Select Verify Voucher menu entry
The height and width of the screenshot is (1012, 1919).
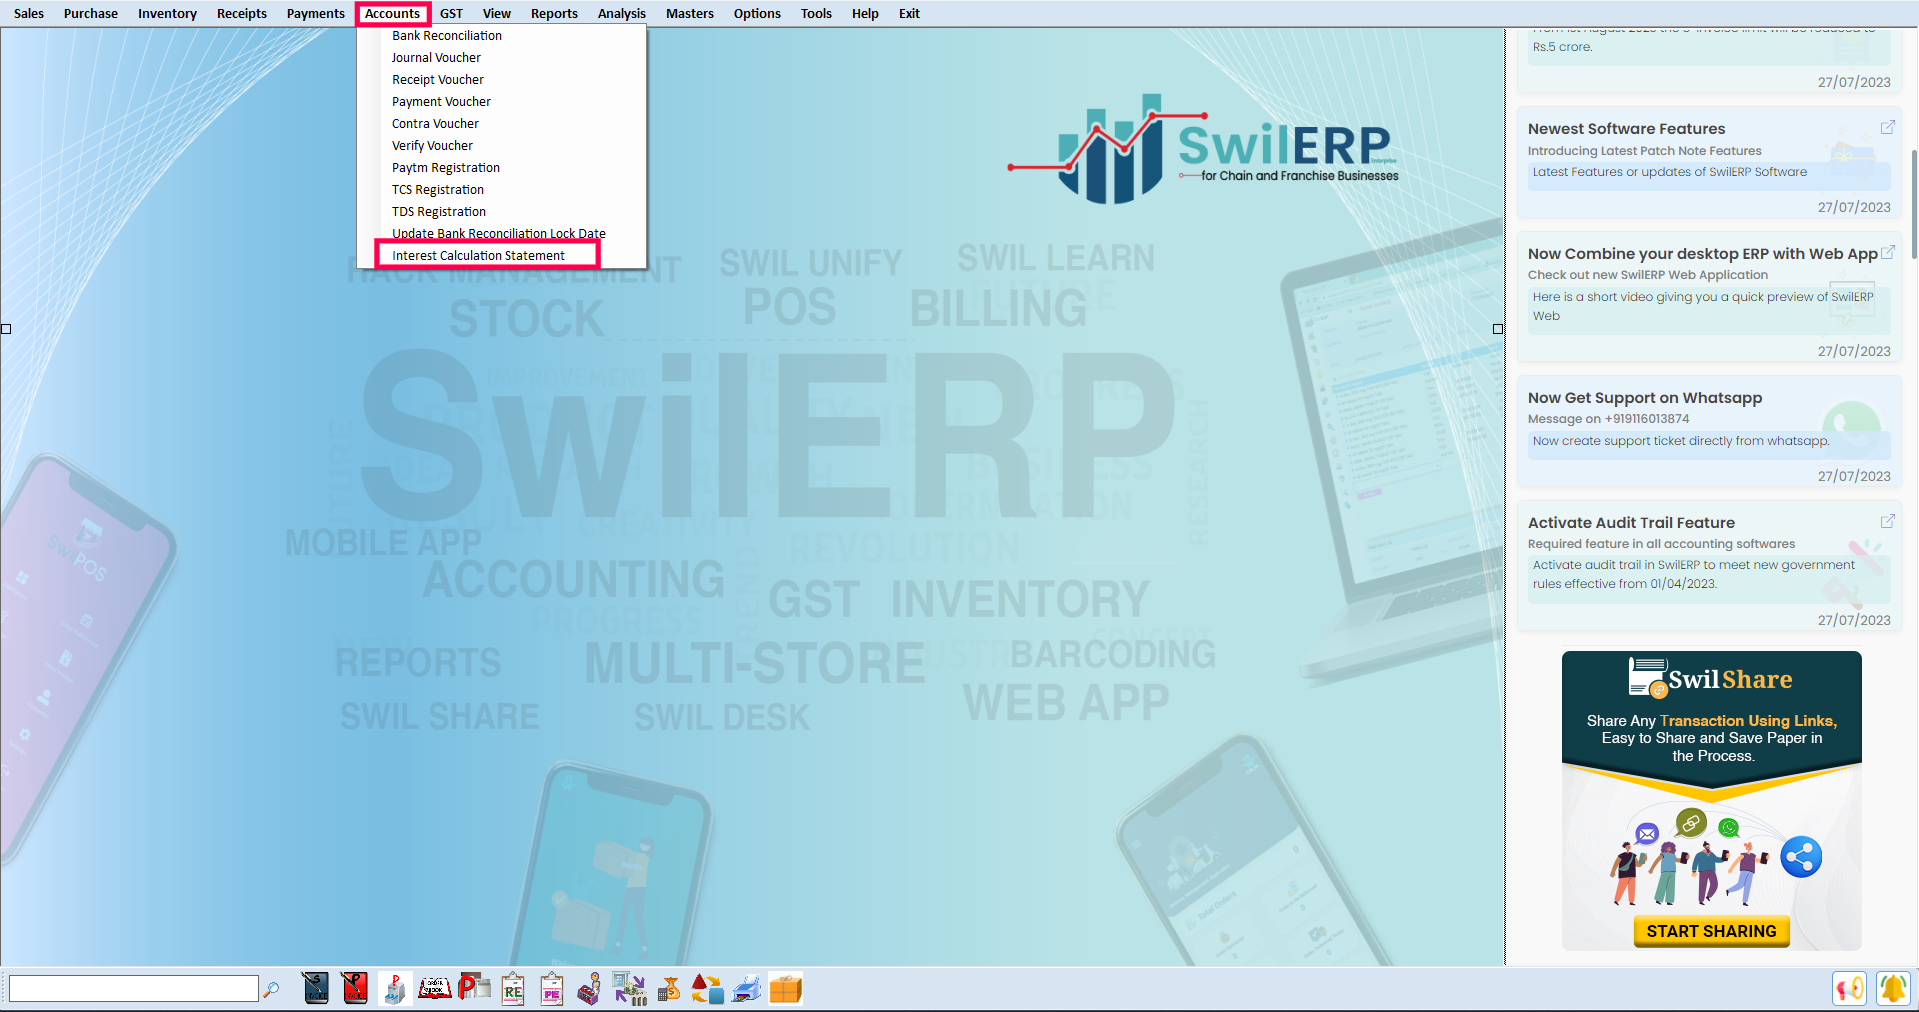502,145
